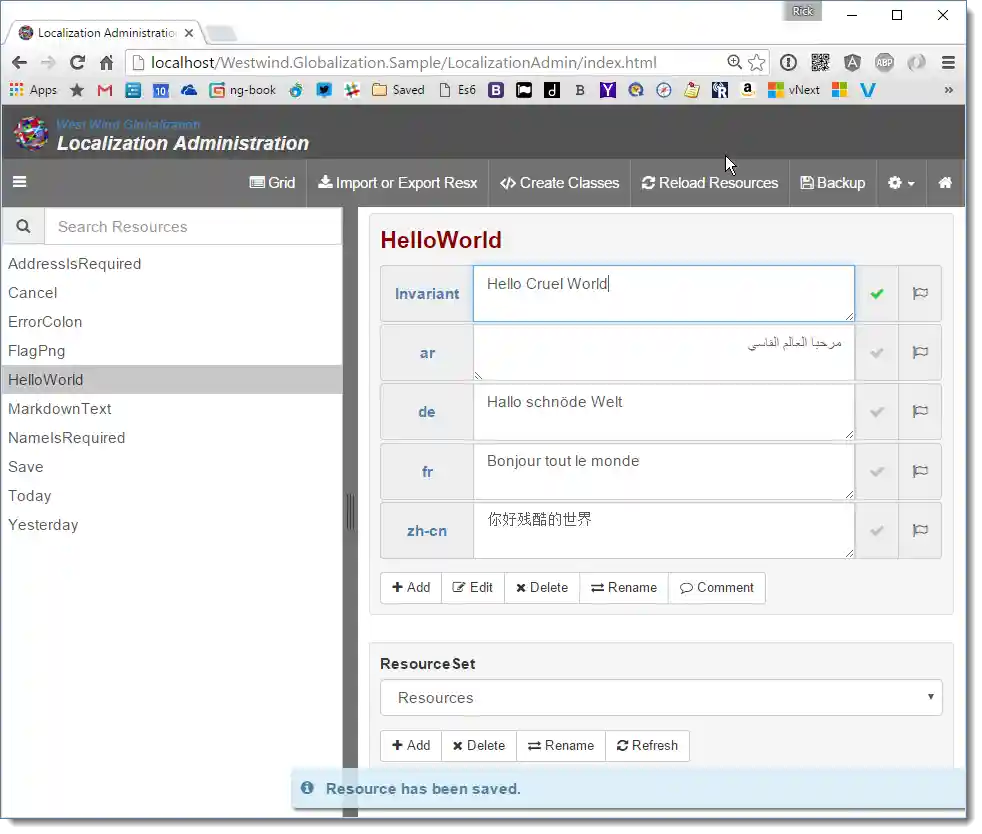Toggle the flag icon for the German translation

[920, 411]
